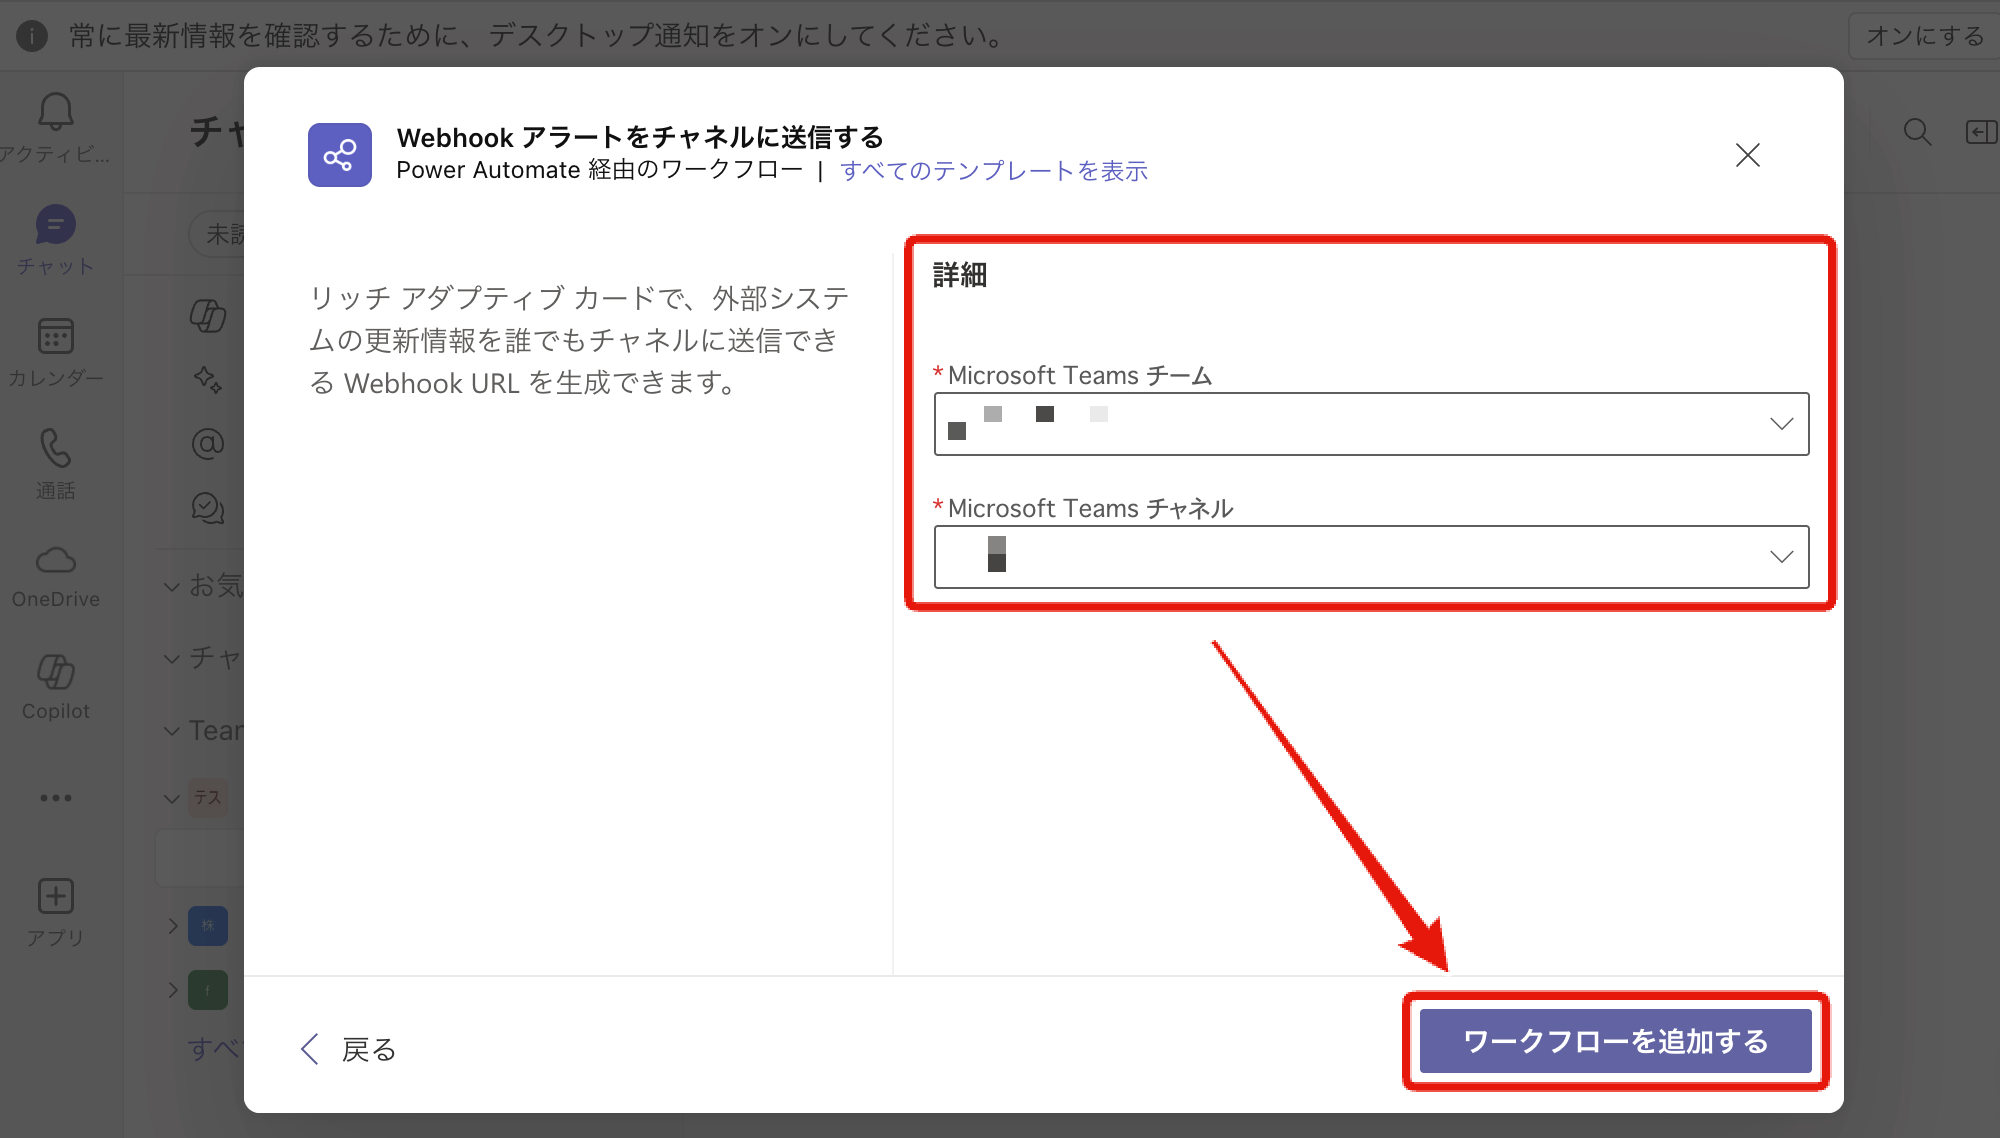Click the mentions @ icon
This screenshot has width=2000, height=1138.
[208, 443]
